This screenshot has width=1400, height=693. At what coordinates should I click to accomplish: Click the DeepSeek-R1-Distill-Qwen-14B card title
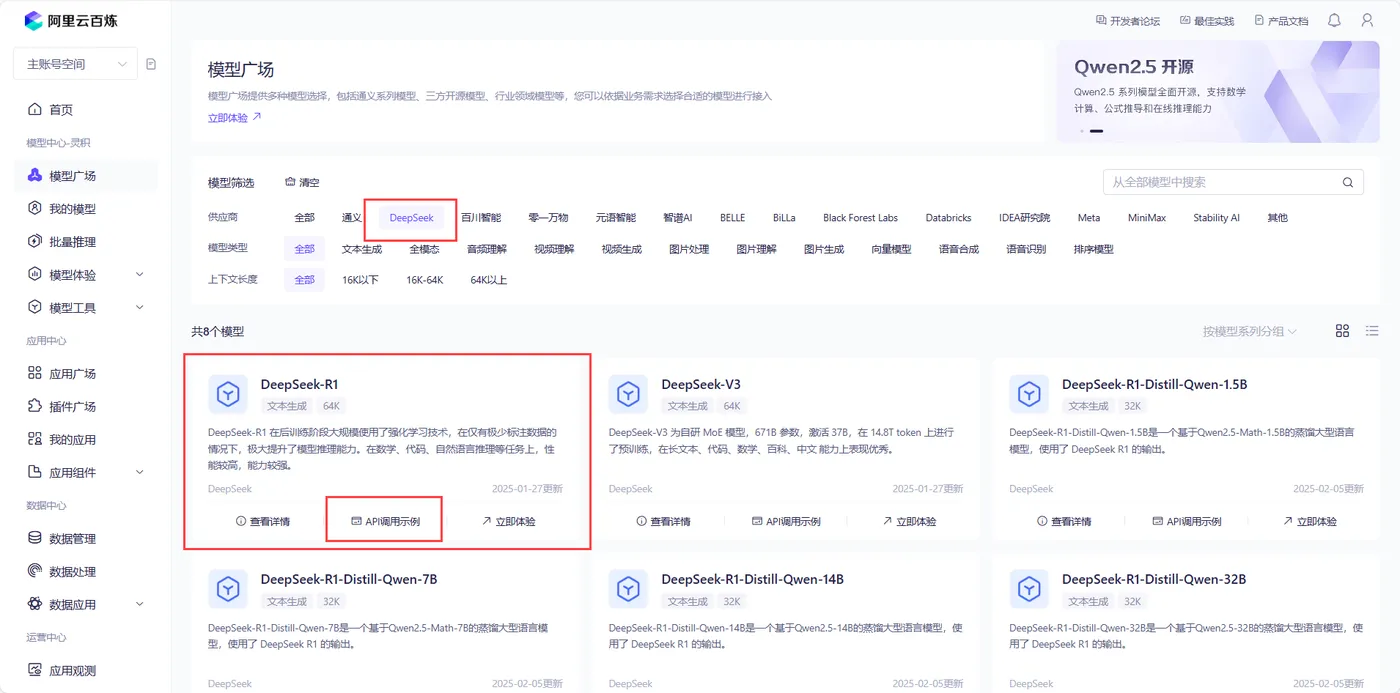click(x=752, y=579)
